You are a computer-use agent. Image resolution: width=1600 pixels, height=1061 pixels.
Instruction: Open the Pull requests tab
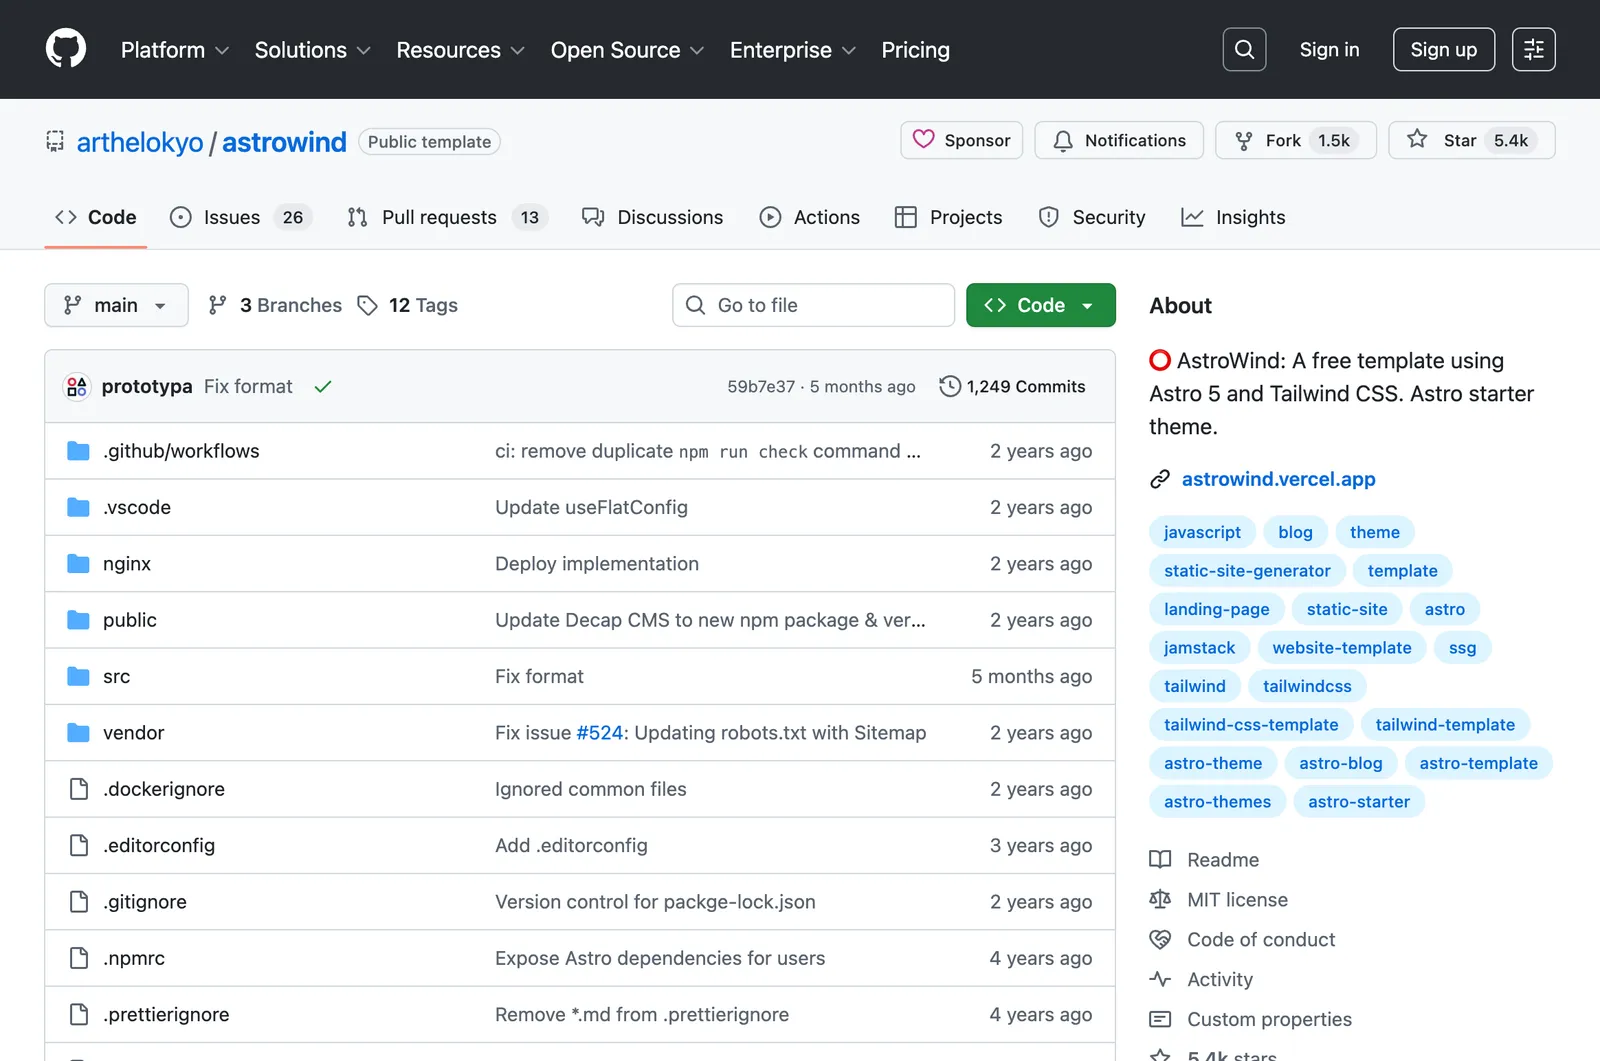point(447,217)
